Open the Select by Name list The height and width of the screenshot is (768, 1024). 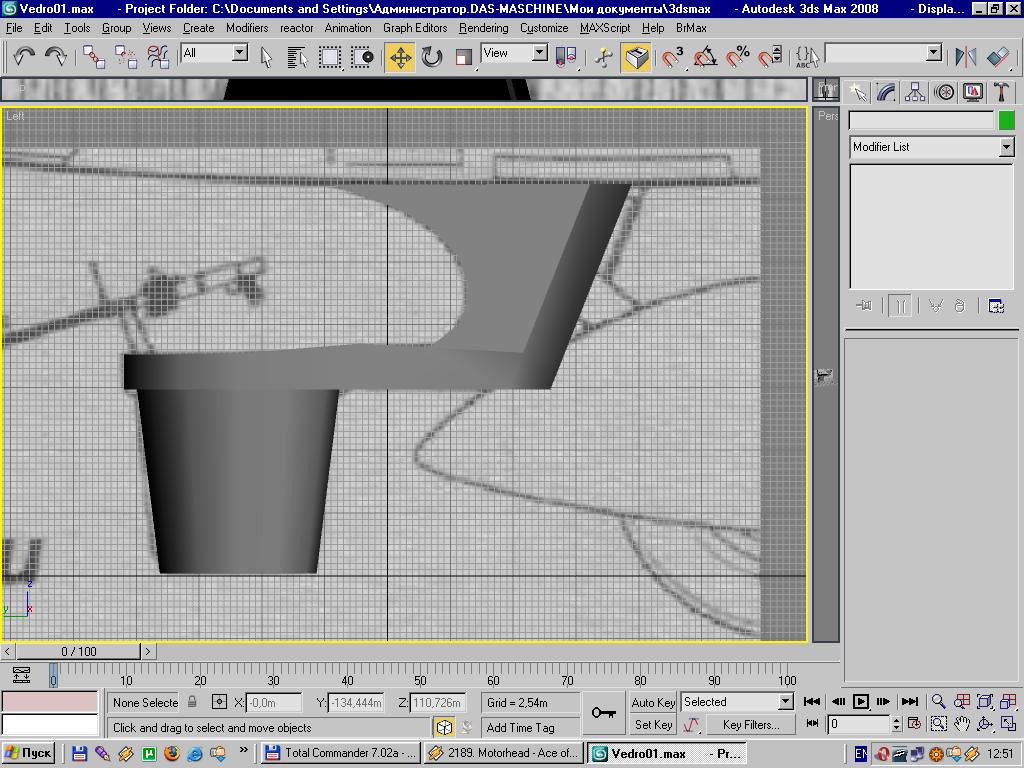pos(297,57)
